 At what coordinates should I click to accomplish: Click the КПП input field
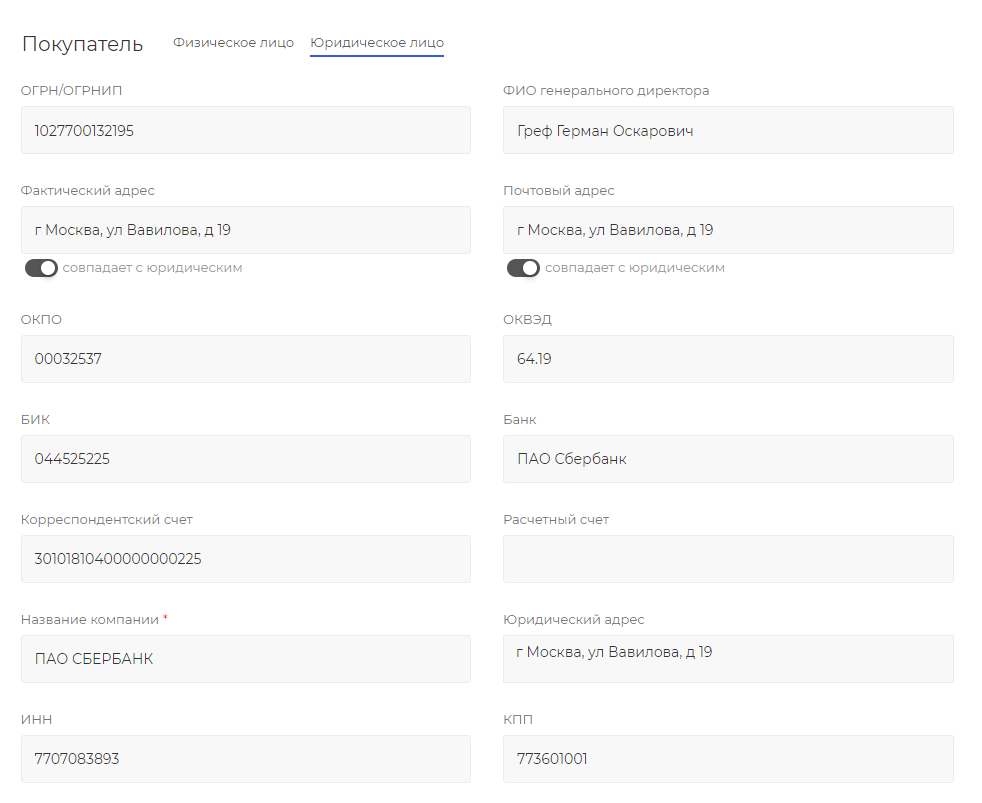(x=728, y=759)
